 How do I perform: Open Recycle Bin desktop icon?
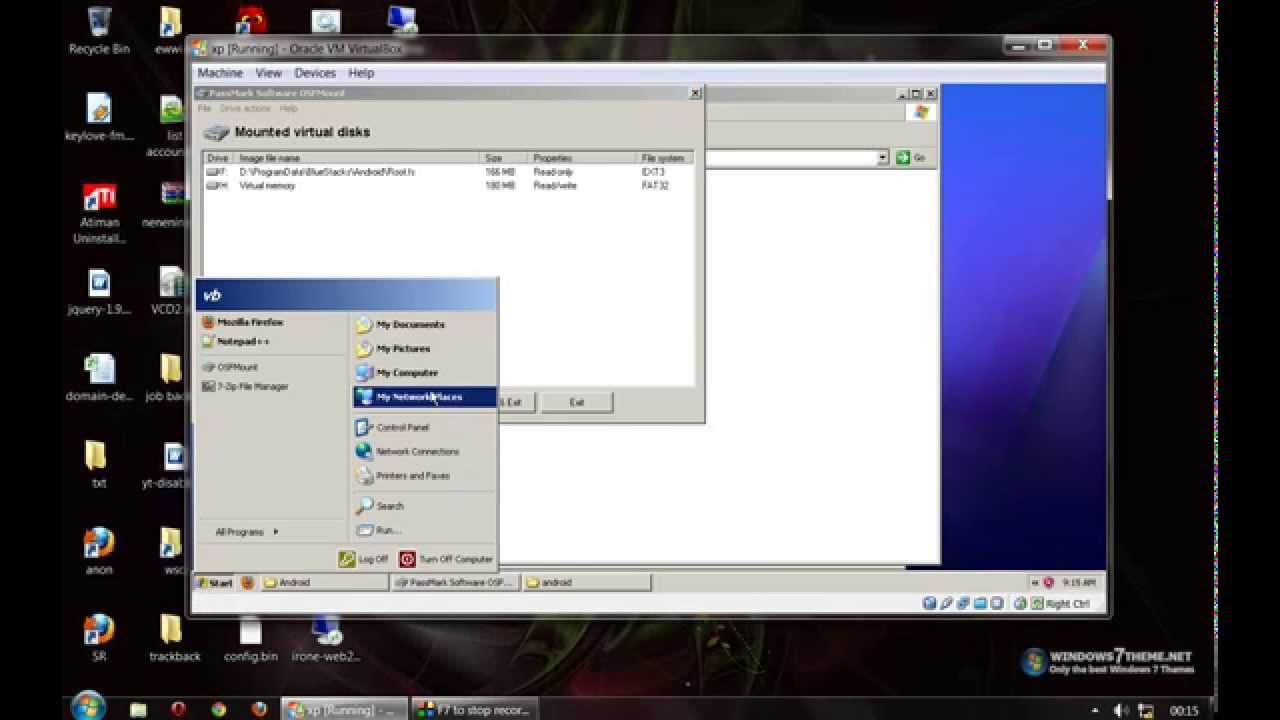(x=99, y=30)
